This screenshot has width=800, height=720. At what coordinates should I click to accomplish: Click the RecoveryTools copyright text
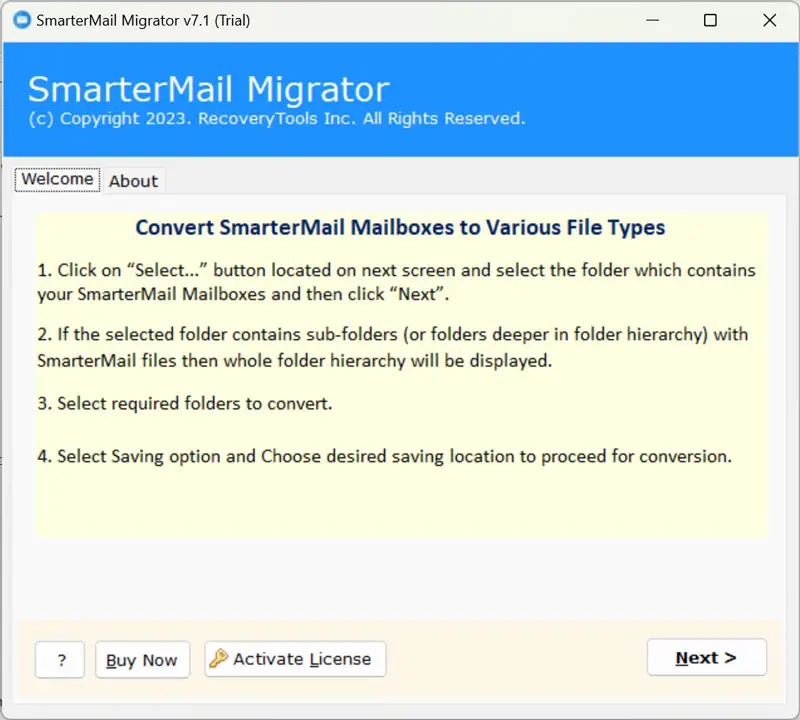click(277, 118)
